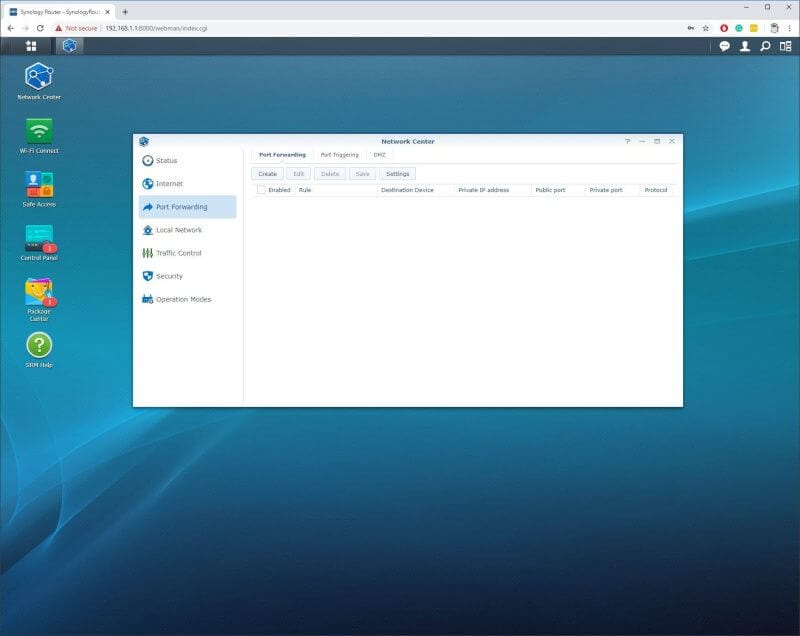Open the Chrome three-dot menu
Viewport: 800px width, 636px height.
tap(787, 29)
